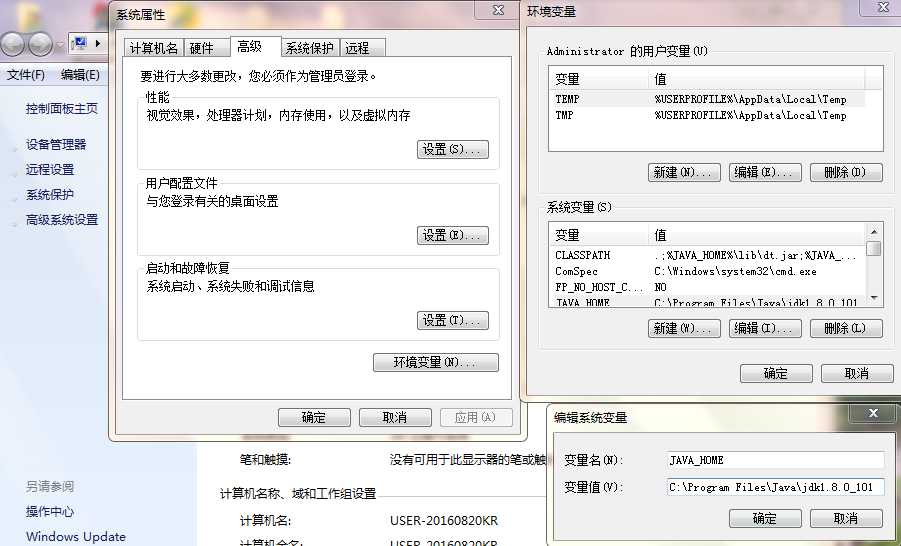Open 控制面板主页 link

point(62,109)
